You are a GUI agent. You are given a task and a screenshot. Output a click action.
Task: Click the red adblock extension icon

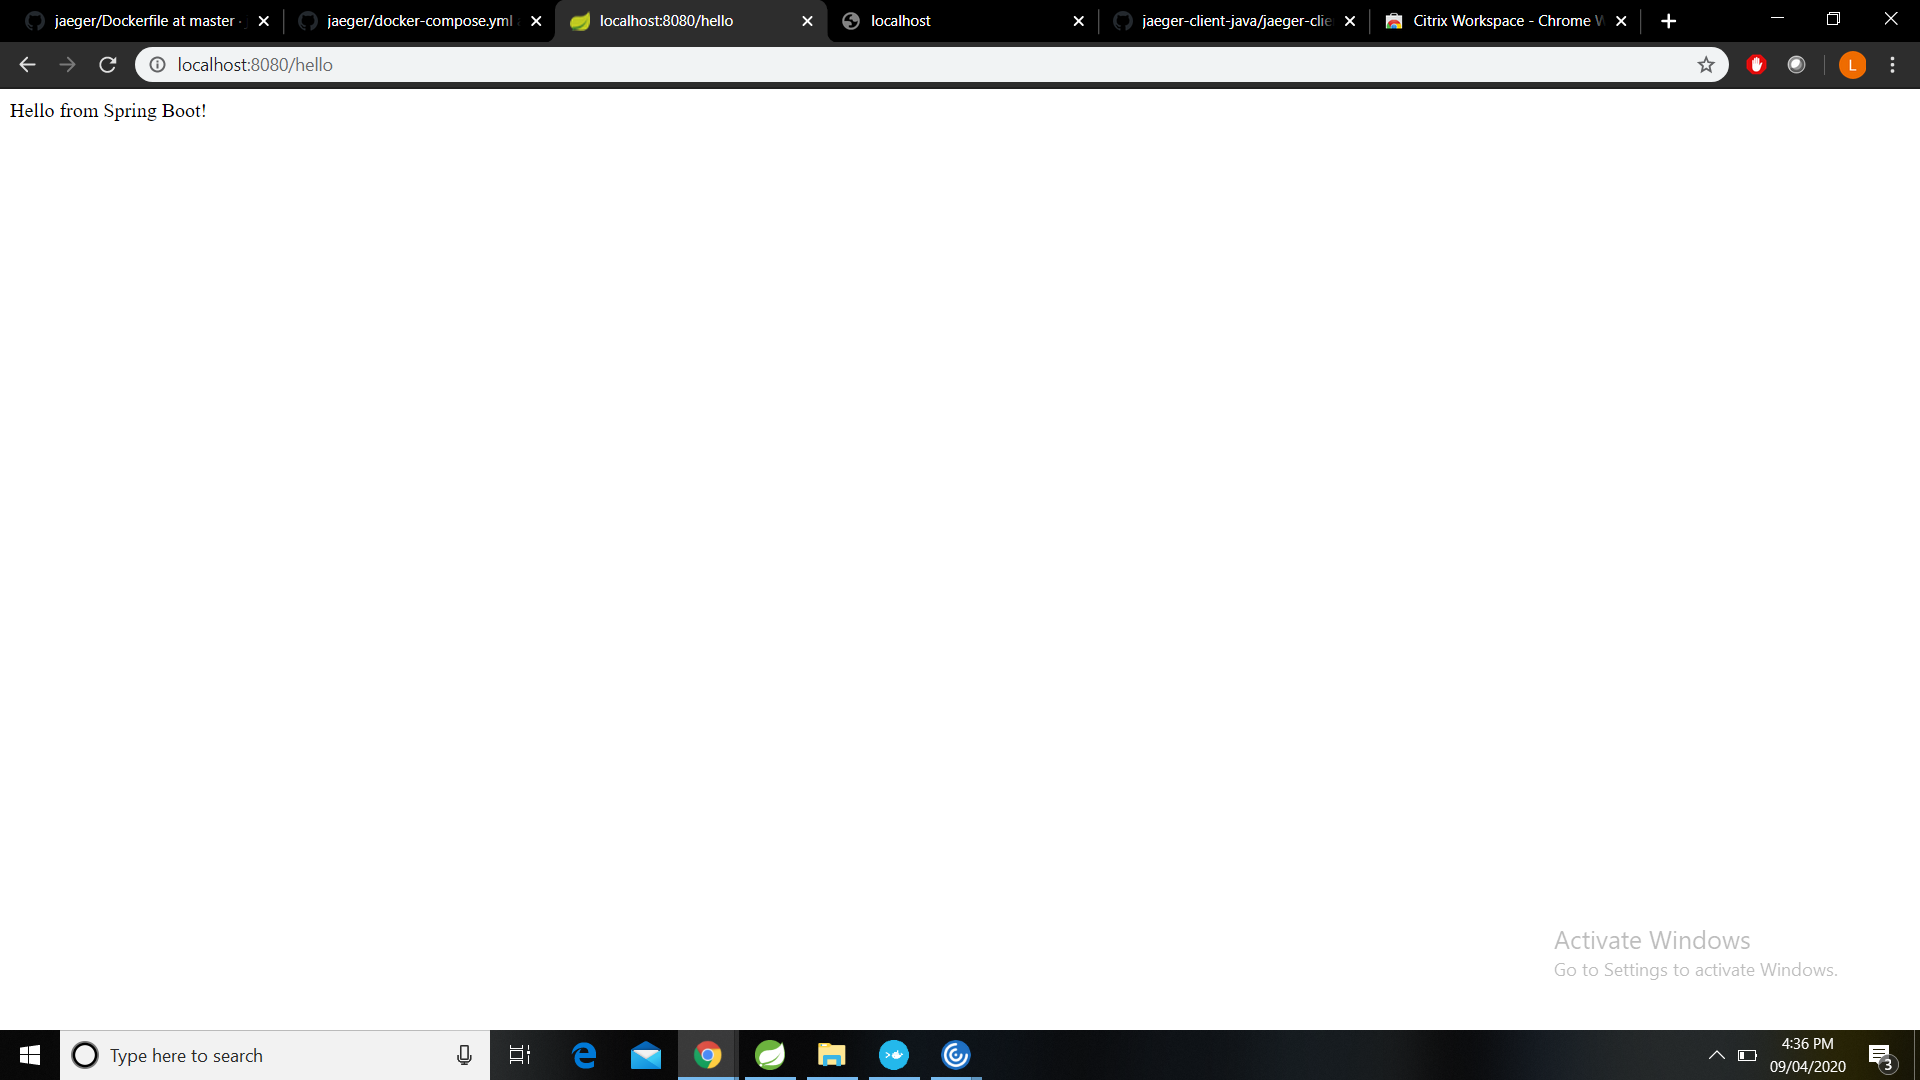[1756, 64]
